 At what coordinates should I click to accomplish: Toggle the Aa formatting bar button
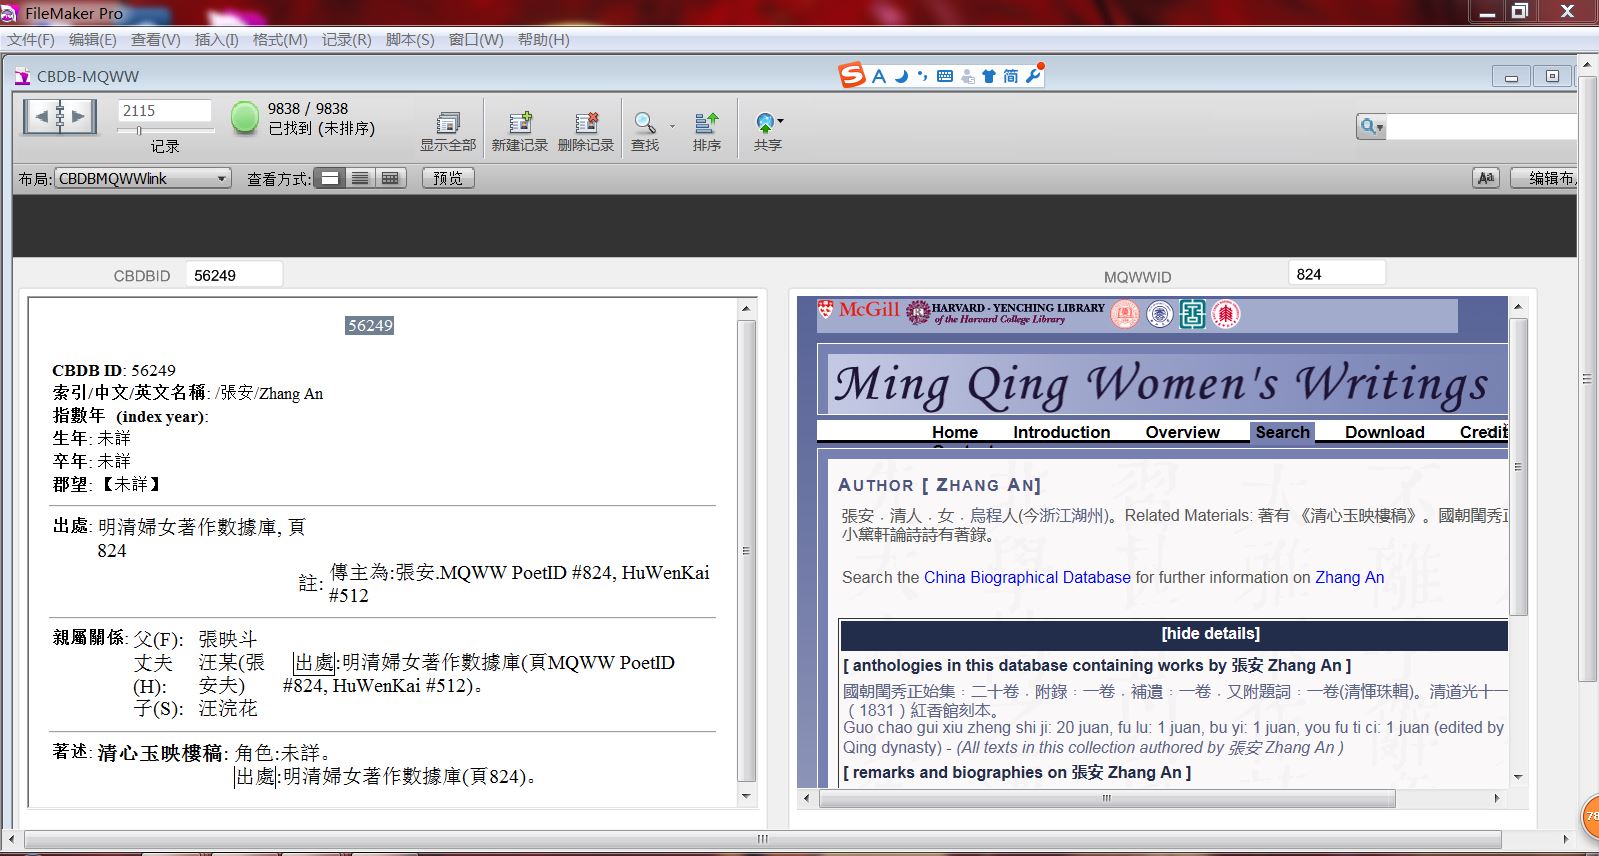tap(1486, 178)
